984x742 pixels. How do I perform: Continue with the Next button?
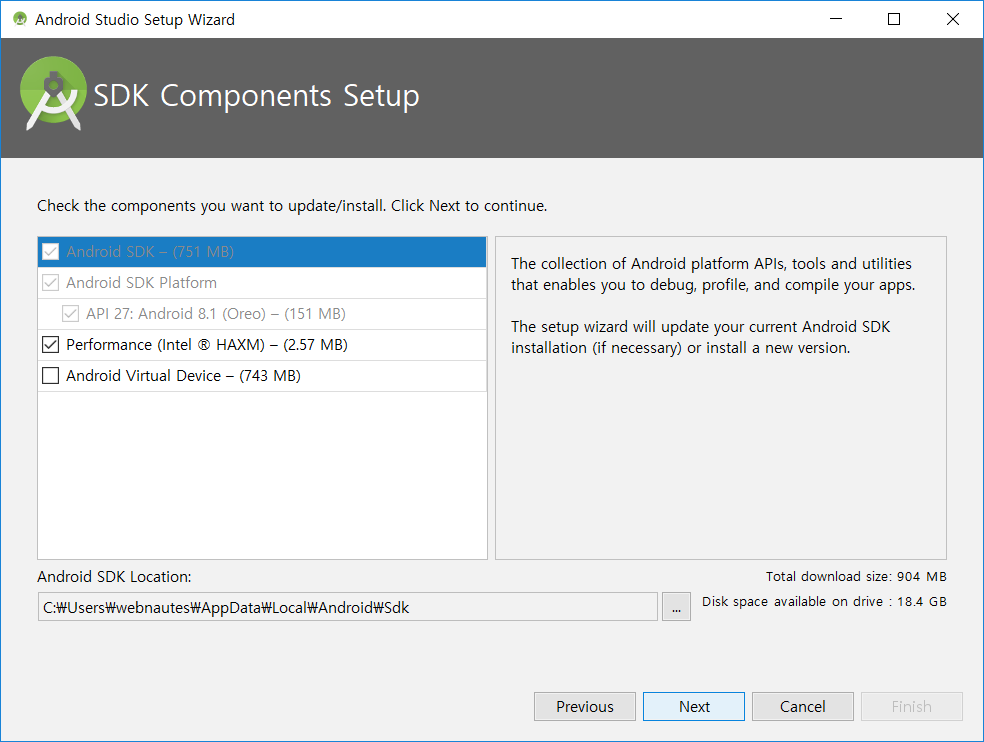pyautogui.click(x=694, y=706)
